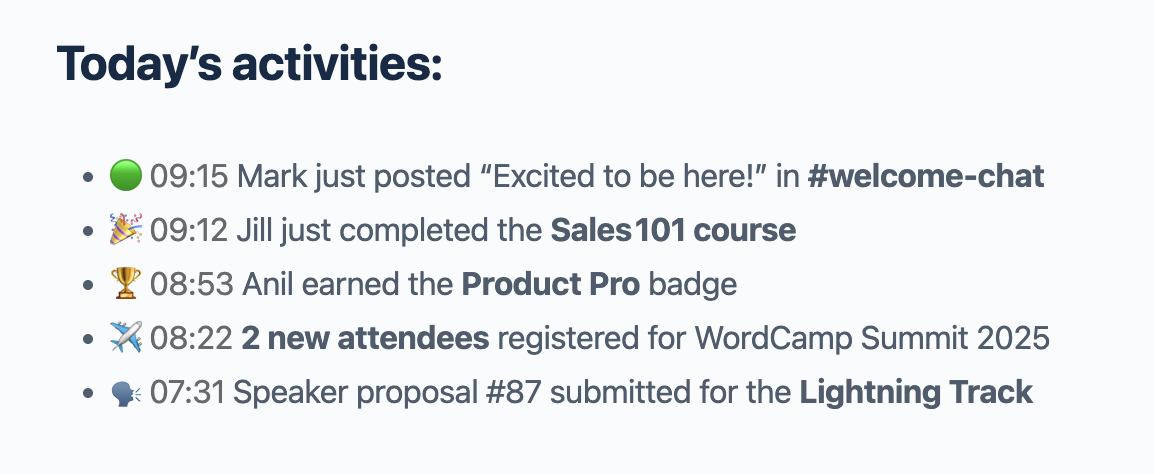This screenshot has width=1154, height=474.
Task: Click the airplane emoji icon
Action: click(126, 339)
